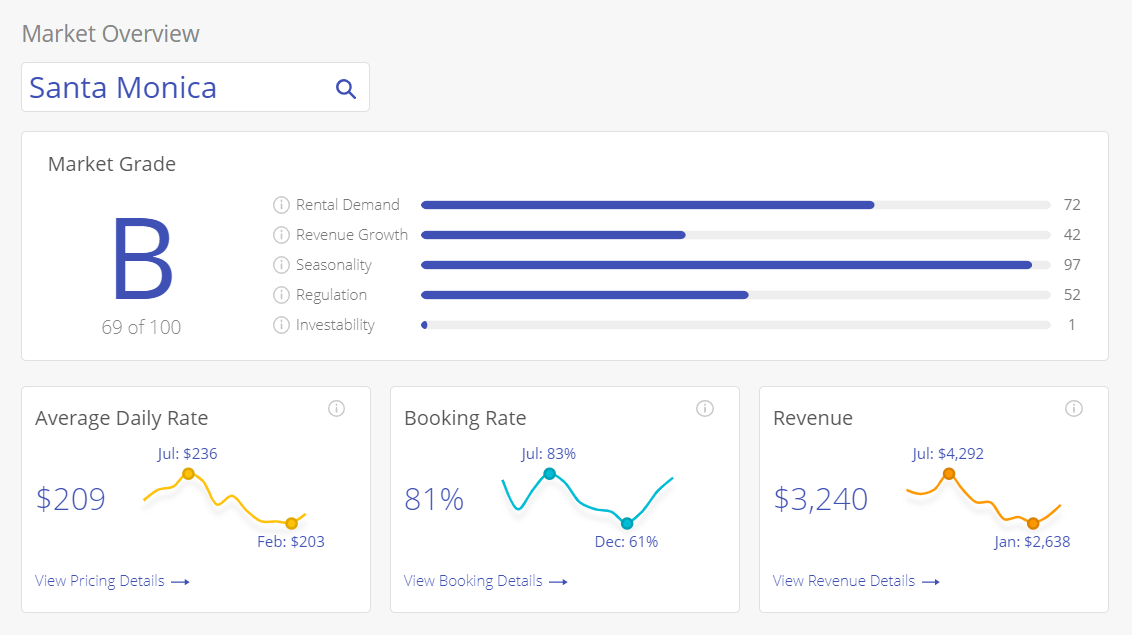Click the info icon beside Seasonality

[x=280, y=264]
